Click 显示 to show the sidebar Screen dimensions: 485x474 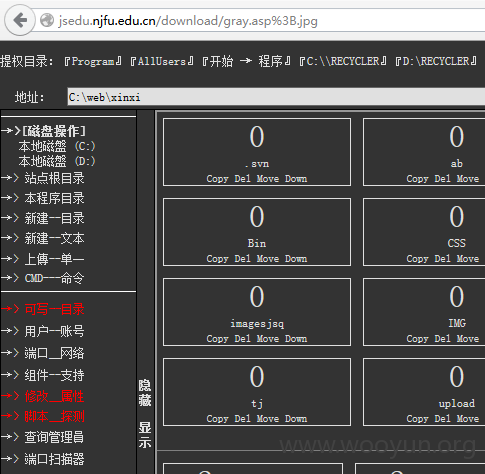(145, 435)
